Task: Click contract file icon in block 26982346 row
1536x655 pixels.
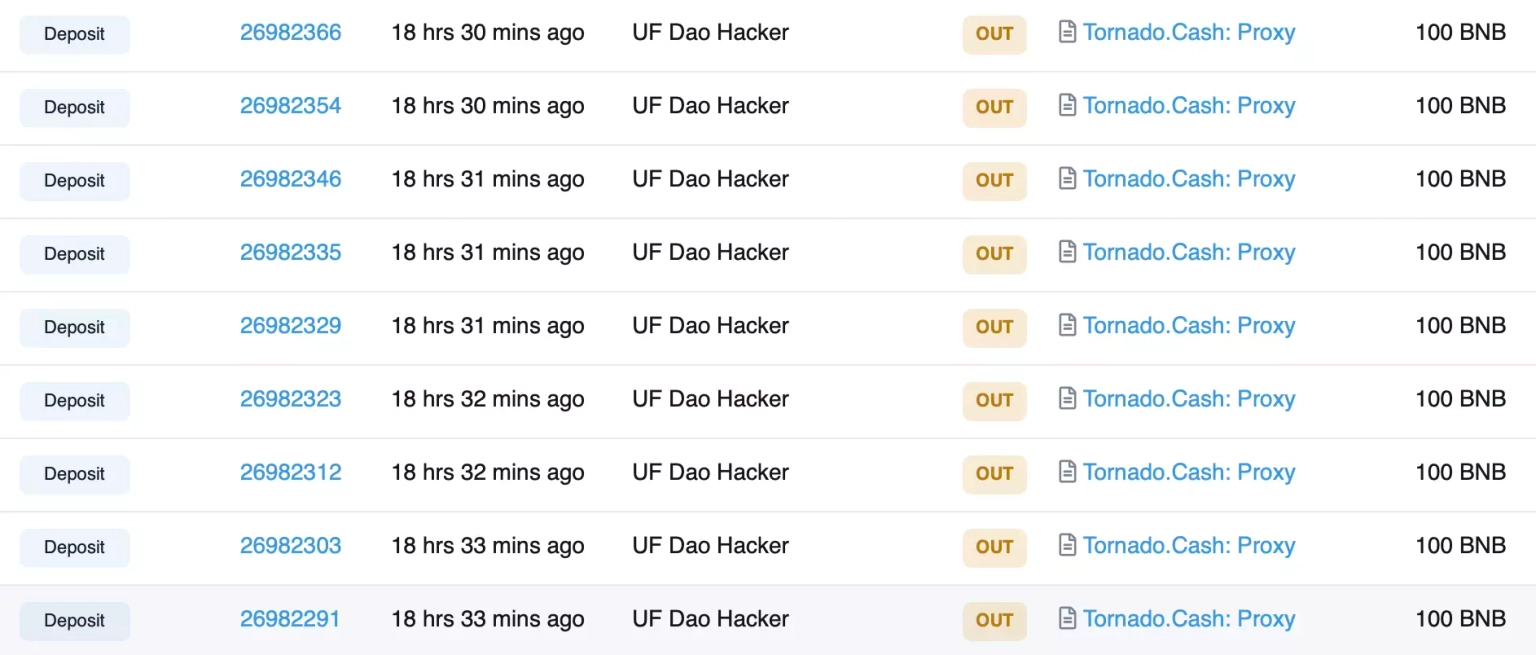Action: point(1067,179)
